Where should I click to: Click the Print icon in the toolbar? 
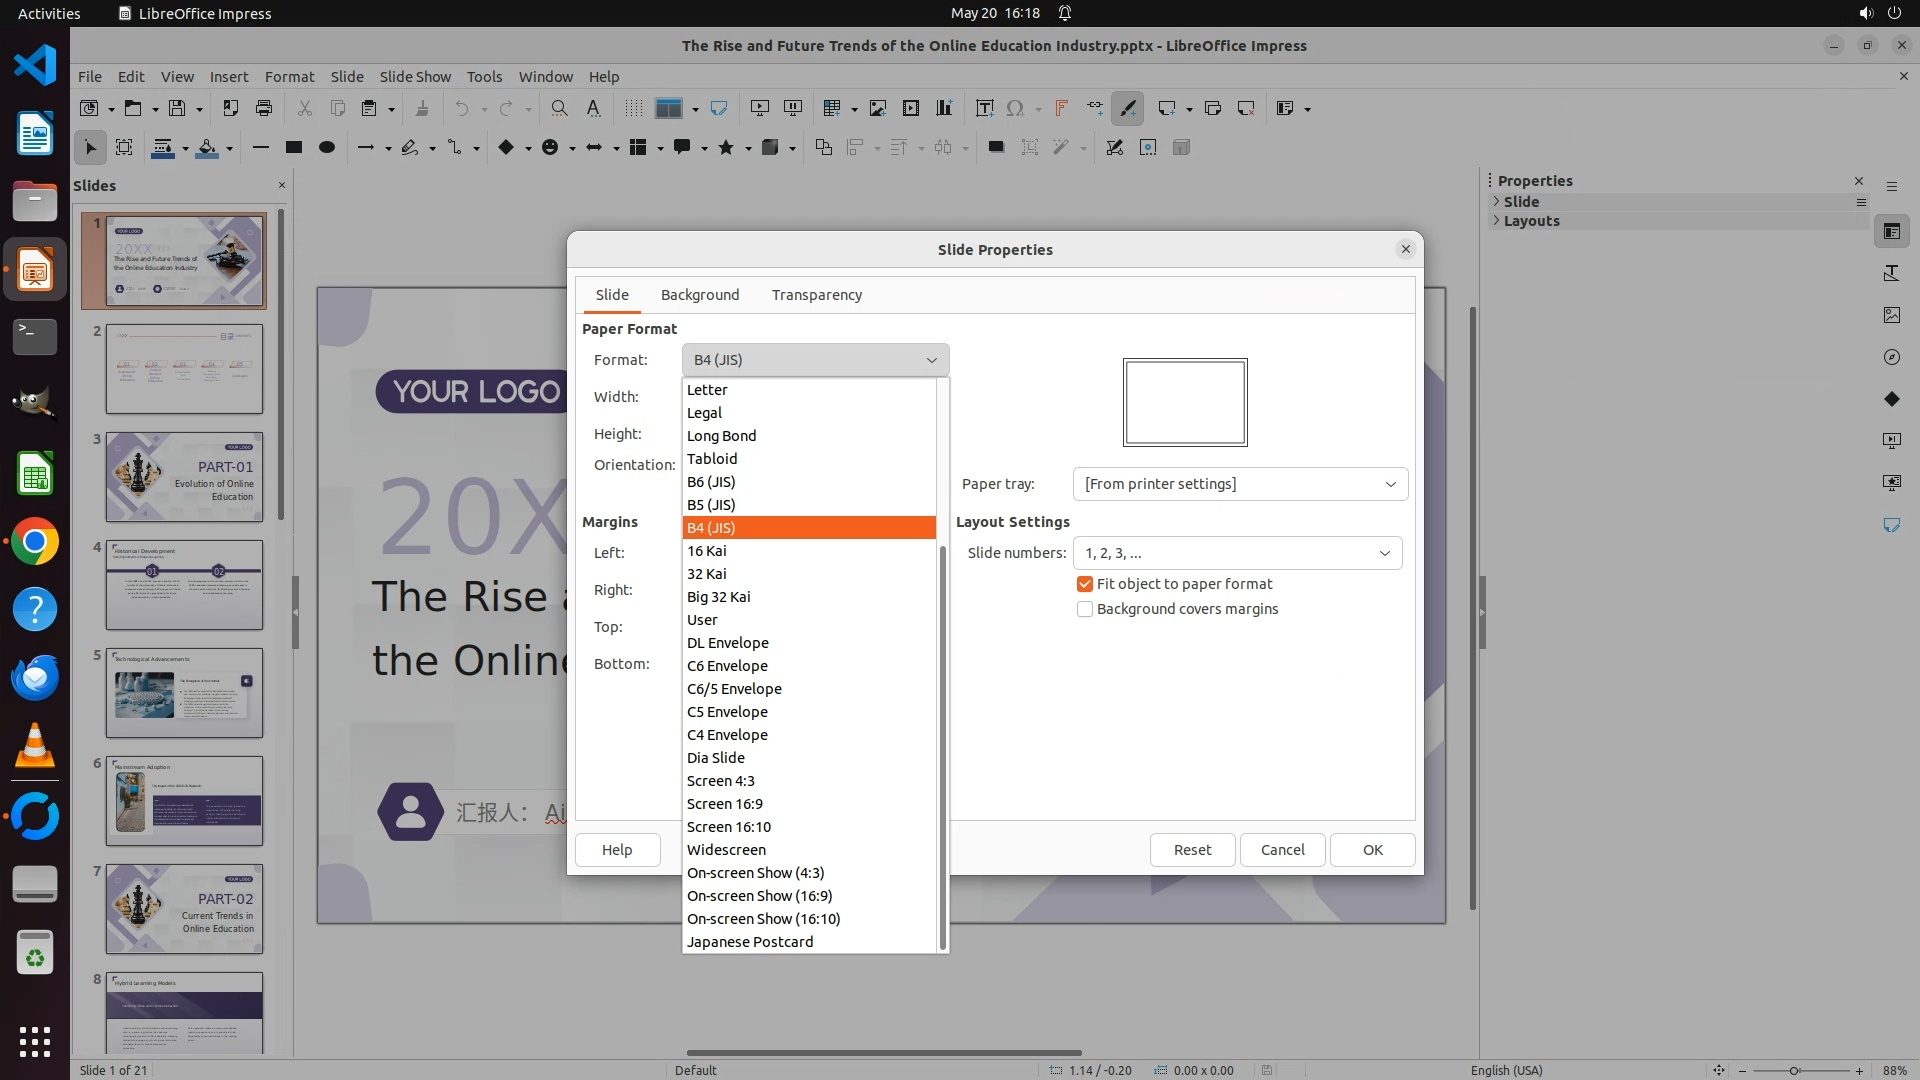point(264,108)
